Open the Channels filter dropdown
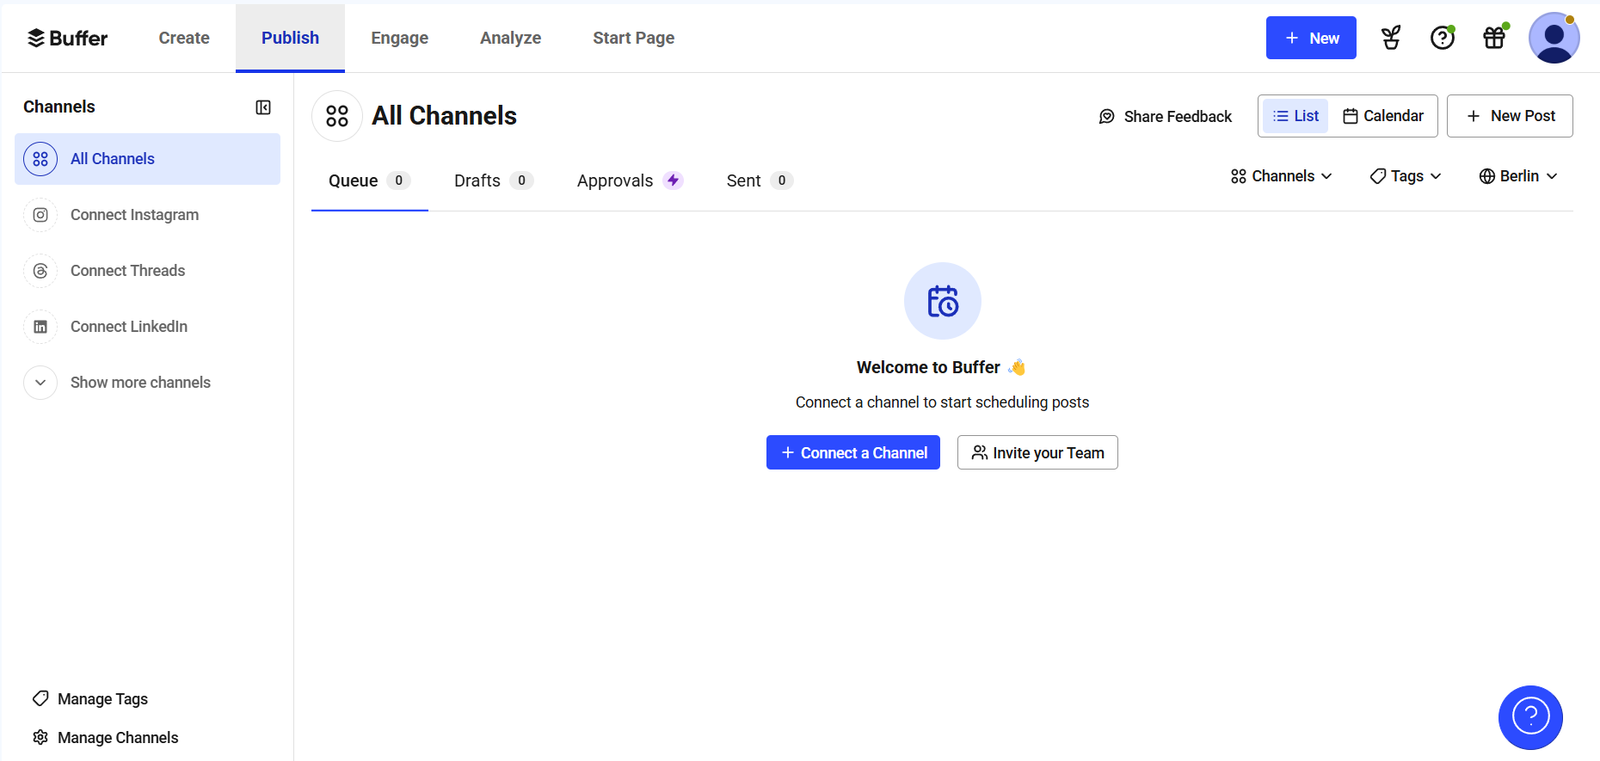The height and width of the screenshot is (761, 1600). click(1281, 176)
